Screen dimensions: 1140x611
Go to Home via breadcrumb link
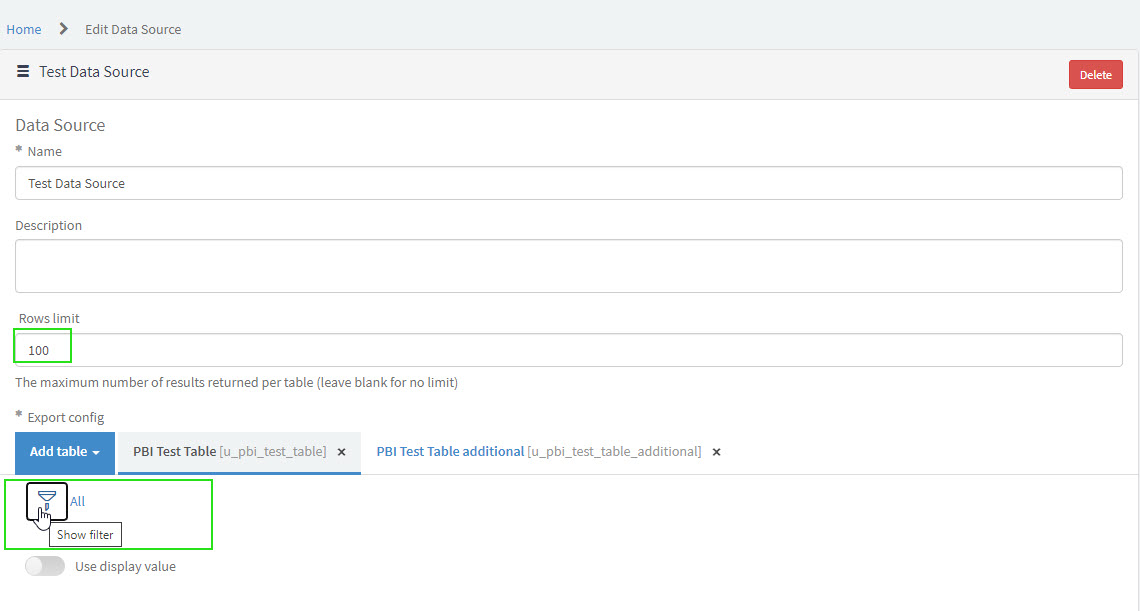click(24, 29)
